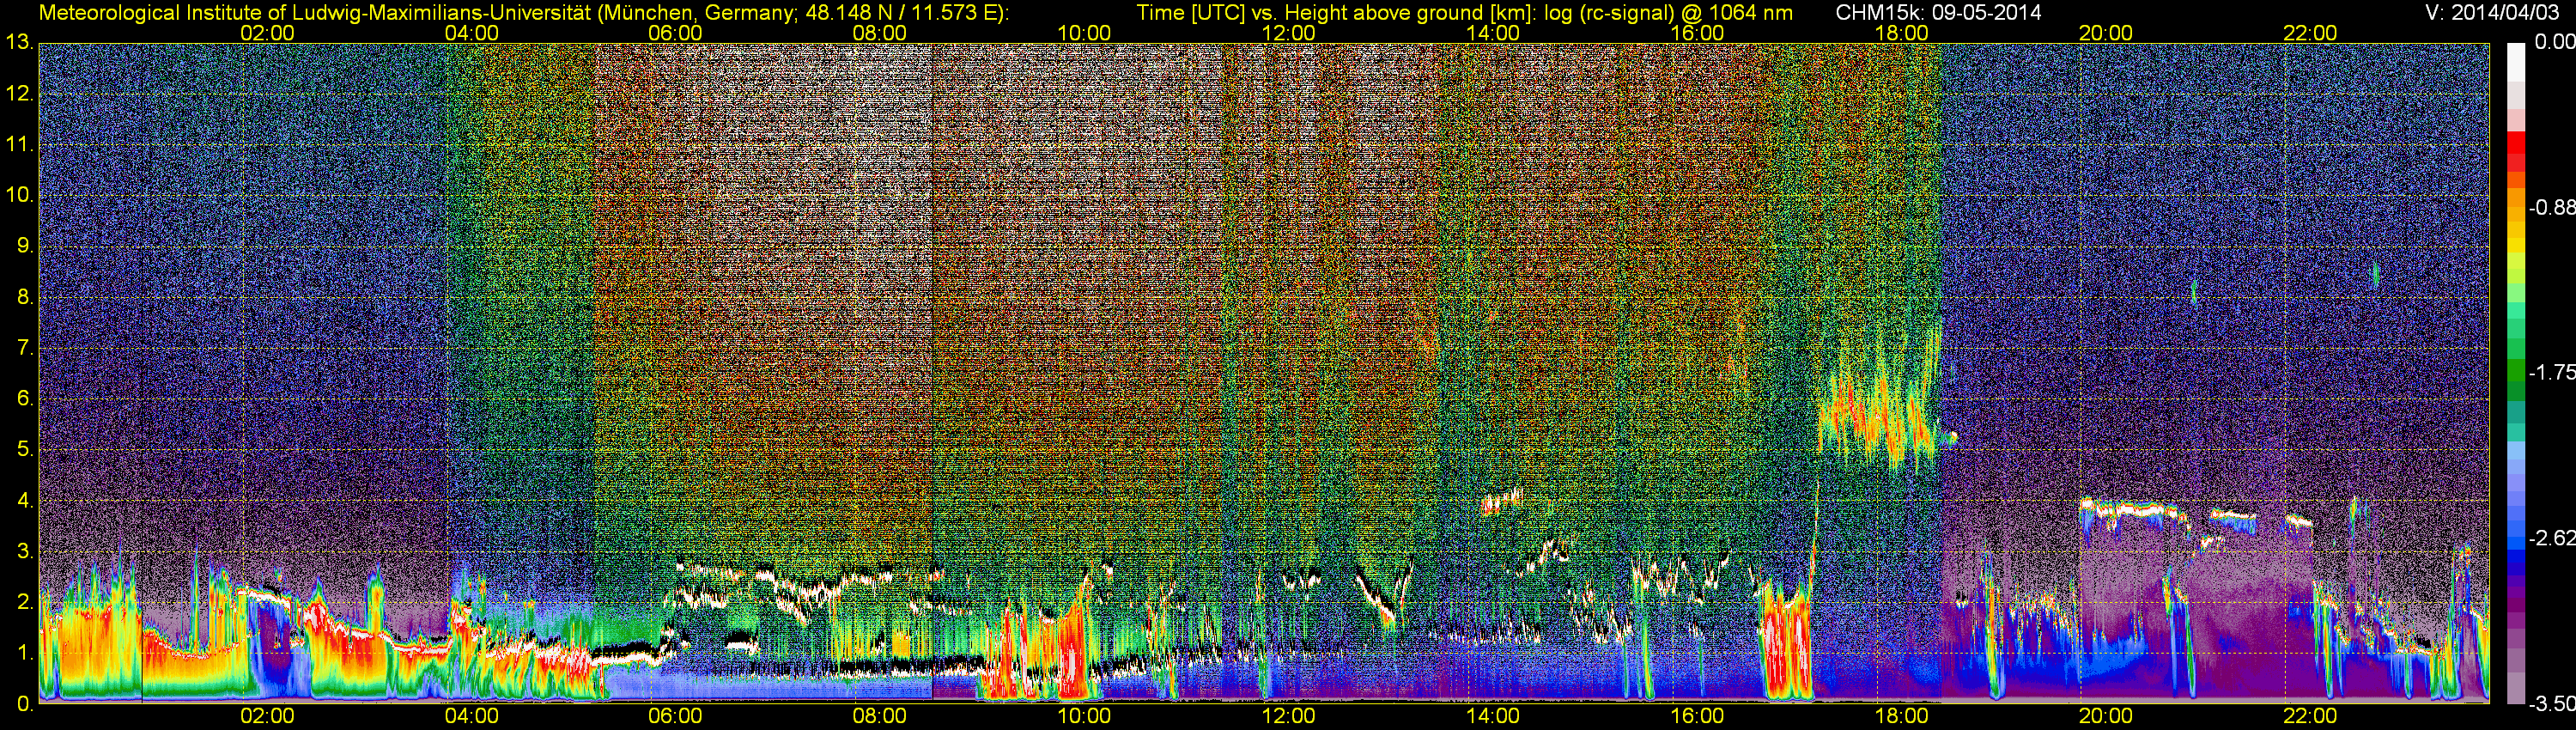2576x730 pixels.
Task: Click the 8. km height axis label
Action: (25, 297)
